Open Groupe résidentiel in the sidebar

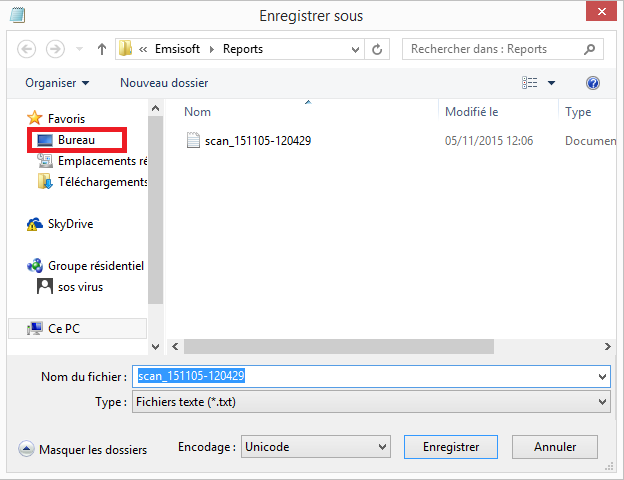coord(95,266)
